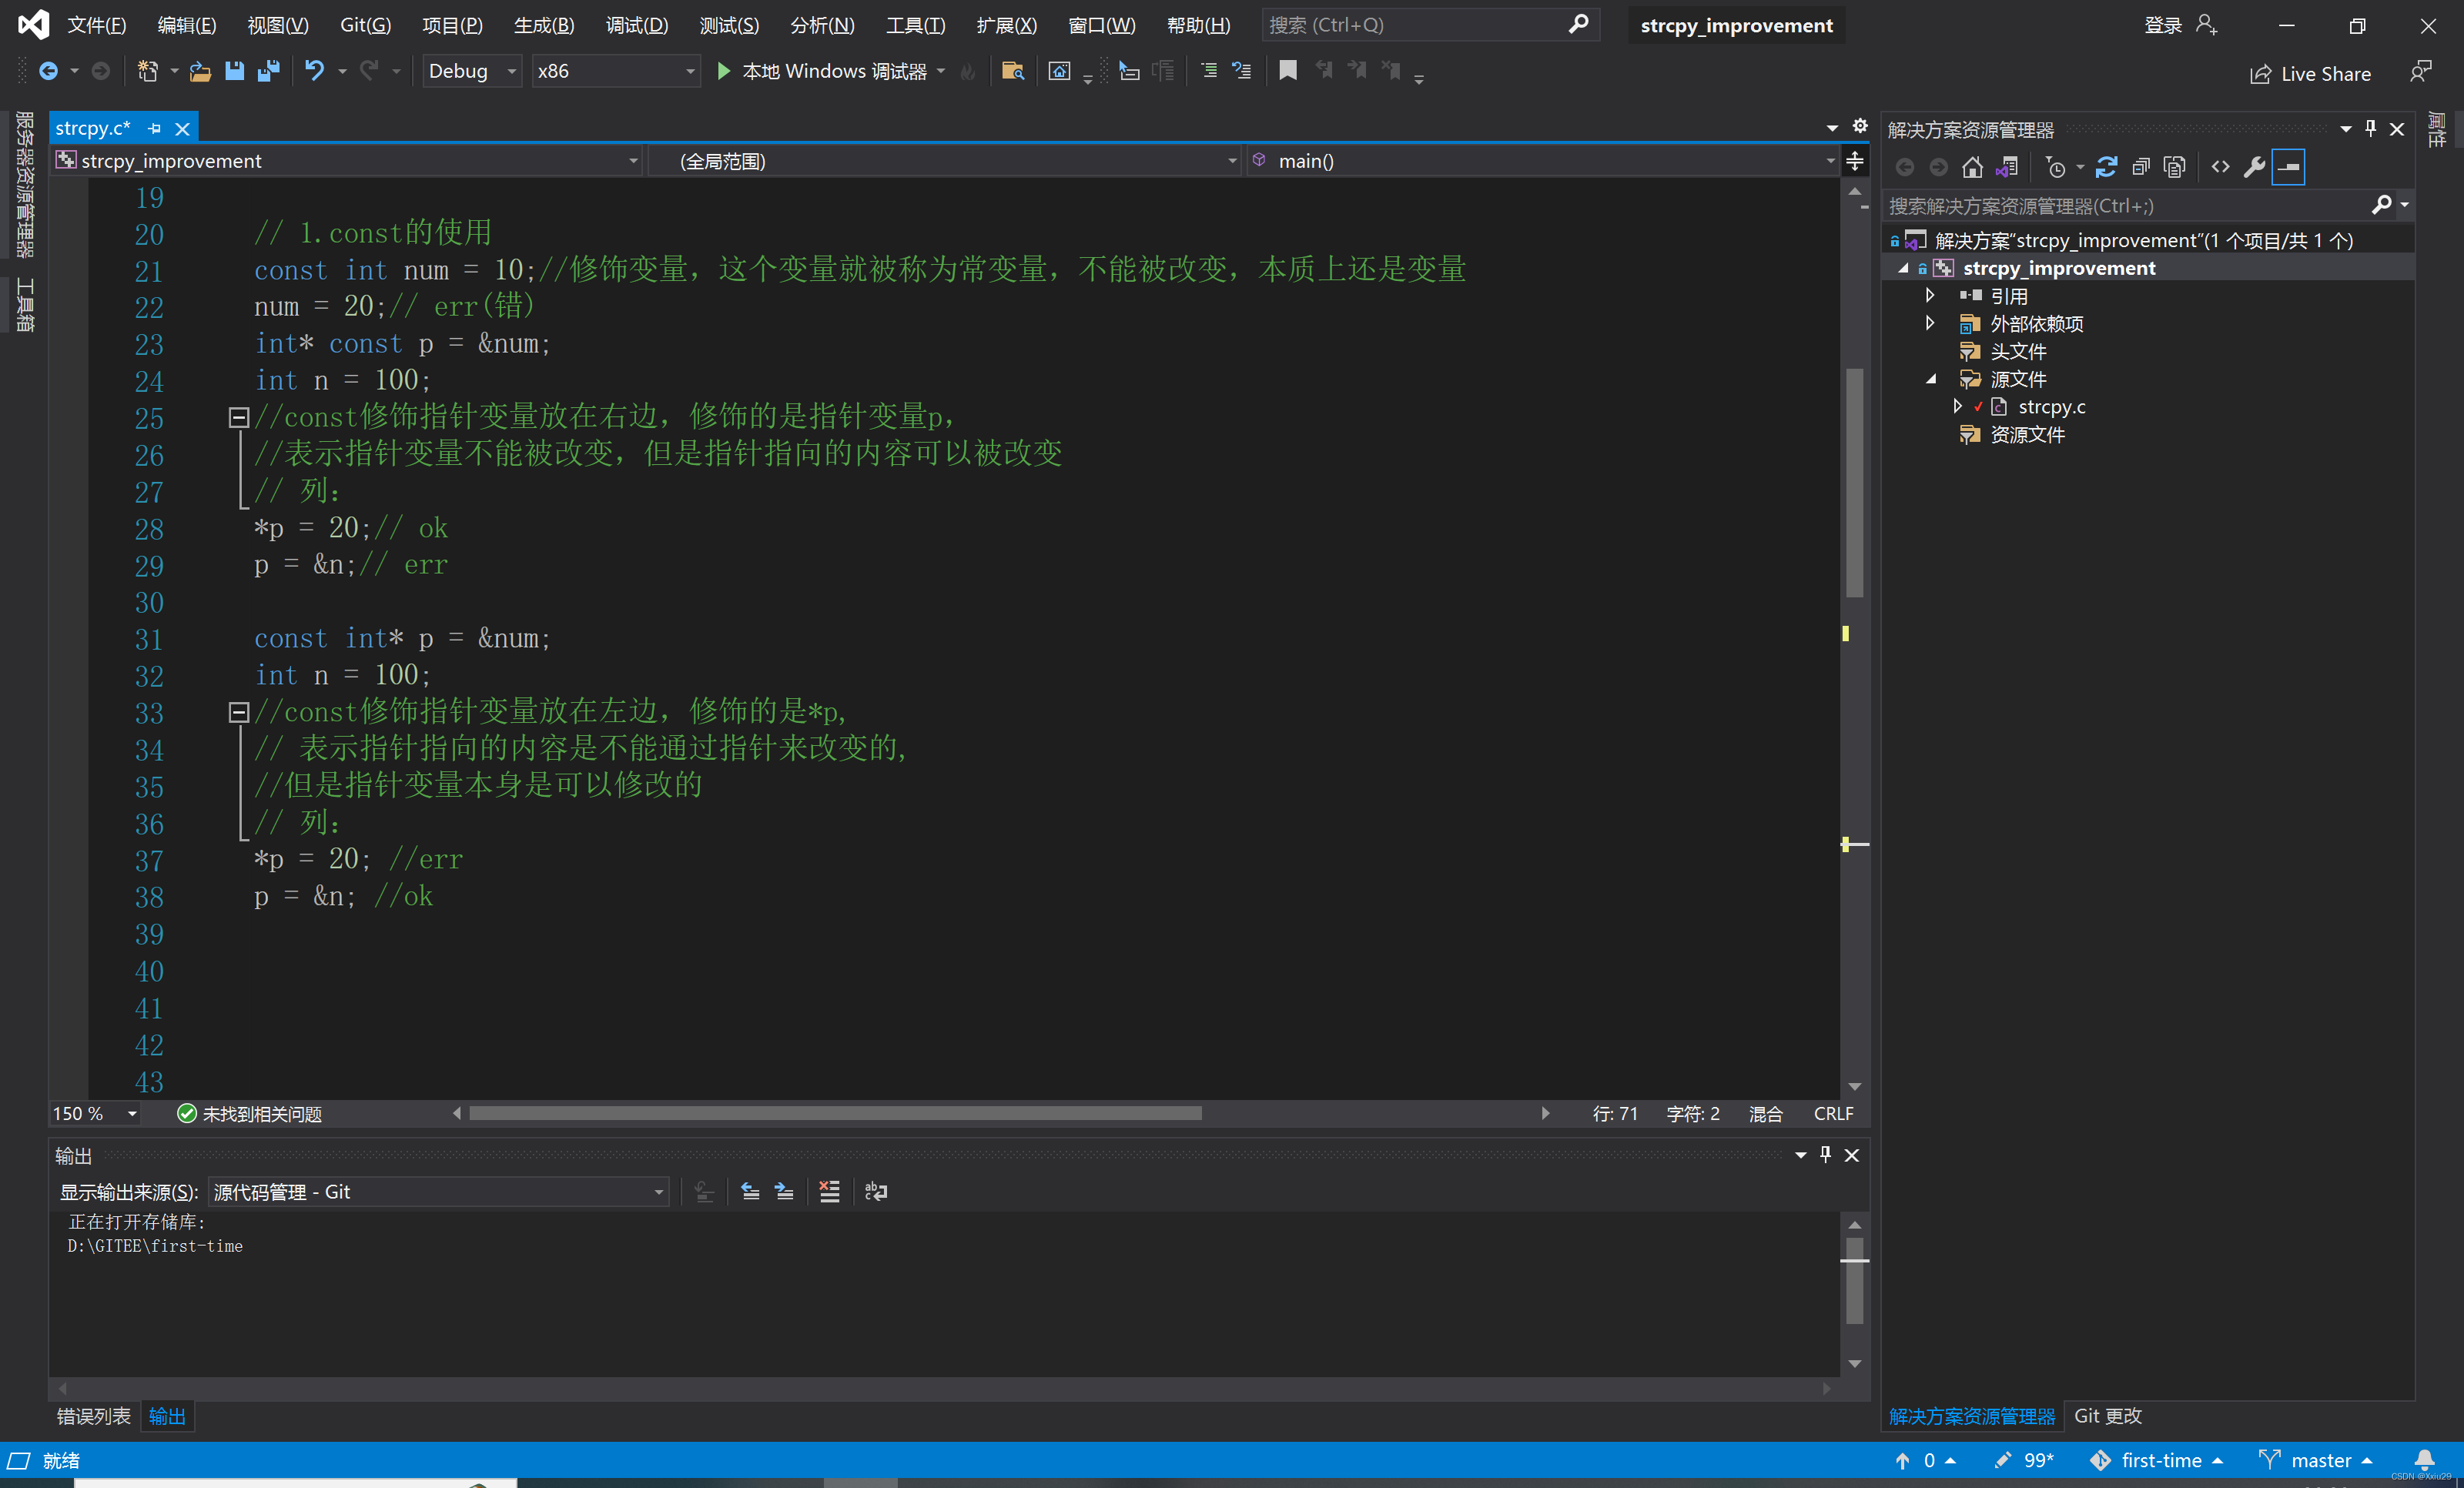This screenshot has height=1488, width=2464.
Task: Pin the Solution Explorer panel
Action: pos(2369,128)
